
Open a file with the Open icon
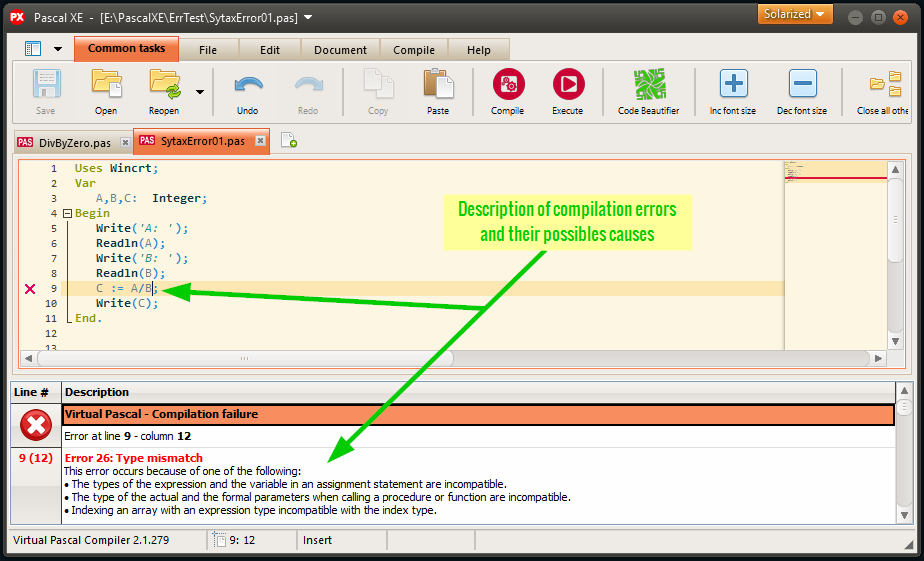[107, 83]
